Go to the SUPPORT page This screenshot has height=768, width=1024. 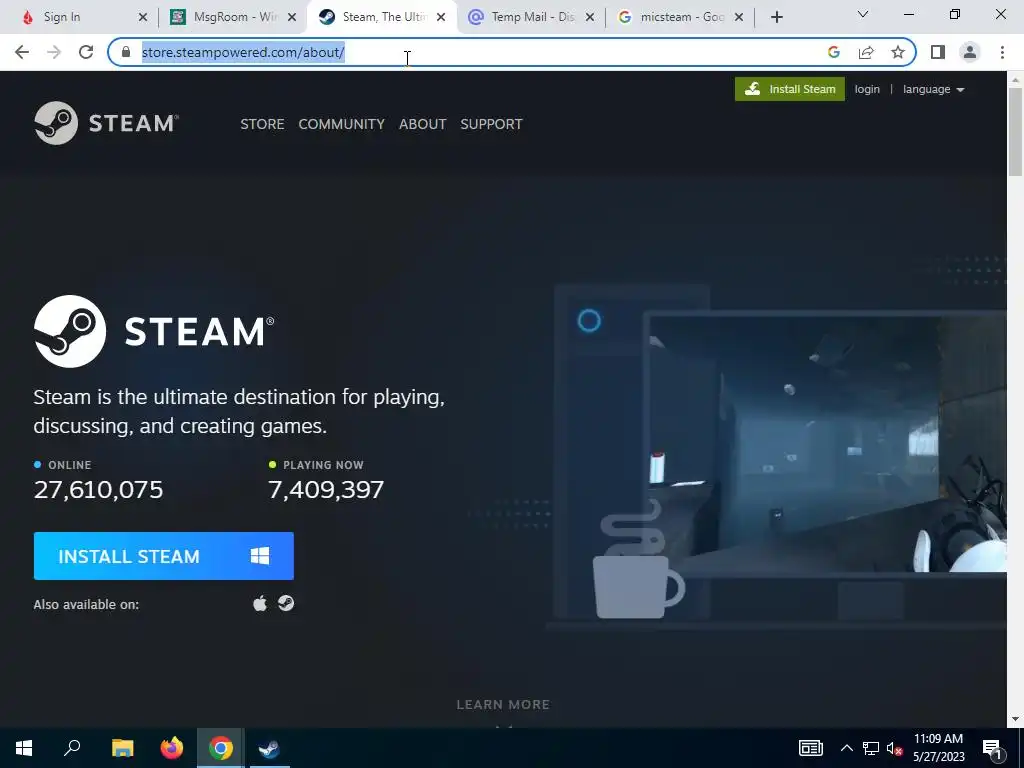491,124
